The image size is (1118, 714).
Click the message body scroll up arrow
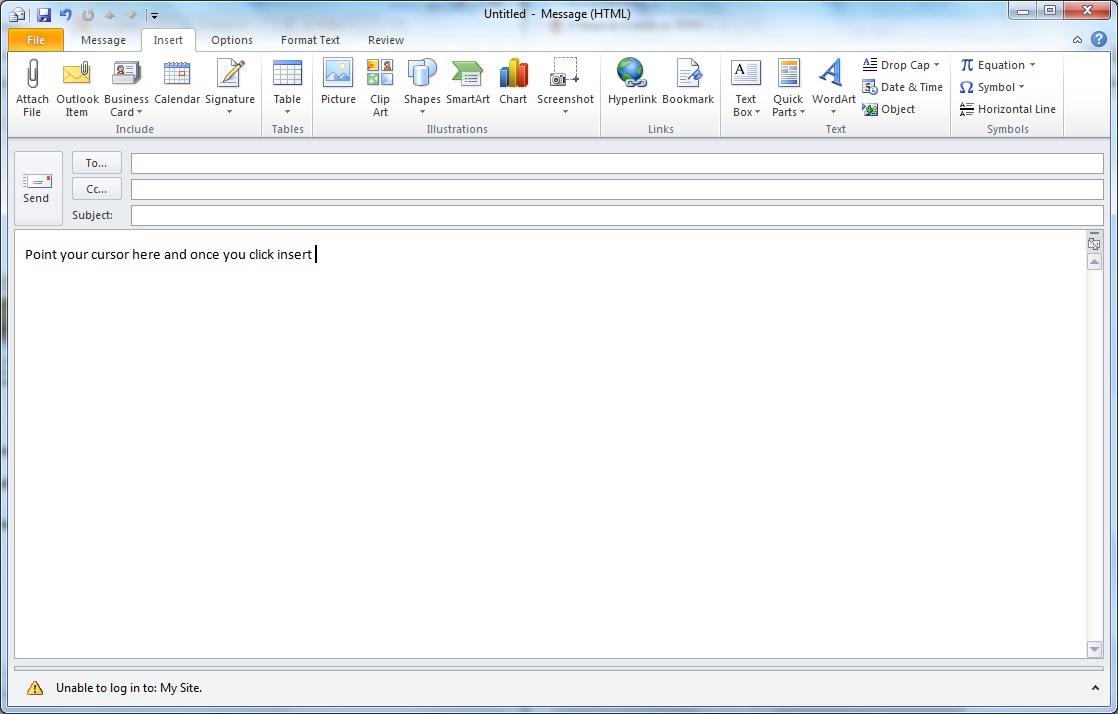[1094, 262]
